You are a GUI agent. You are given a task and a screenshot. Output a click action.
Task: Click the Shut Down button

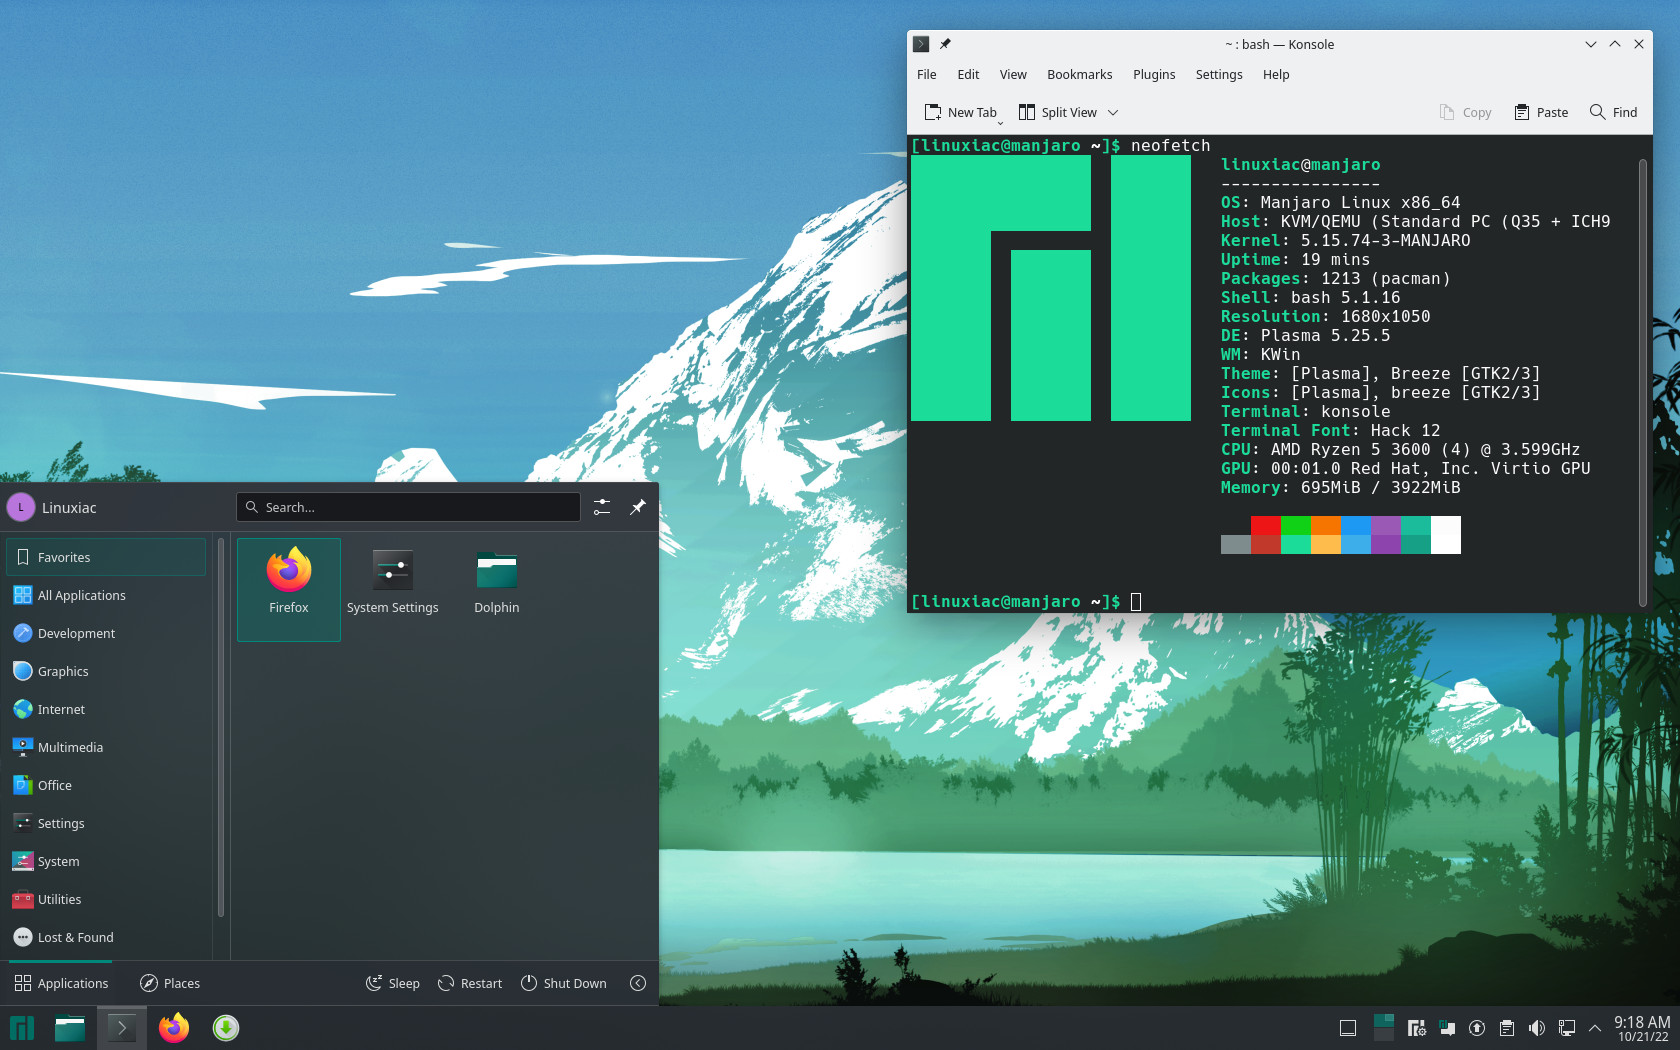(564, 983)
